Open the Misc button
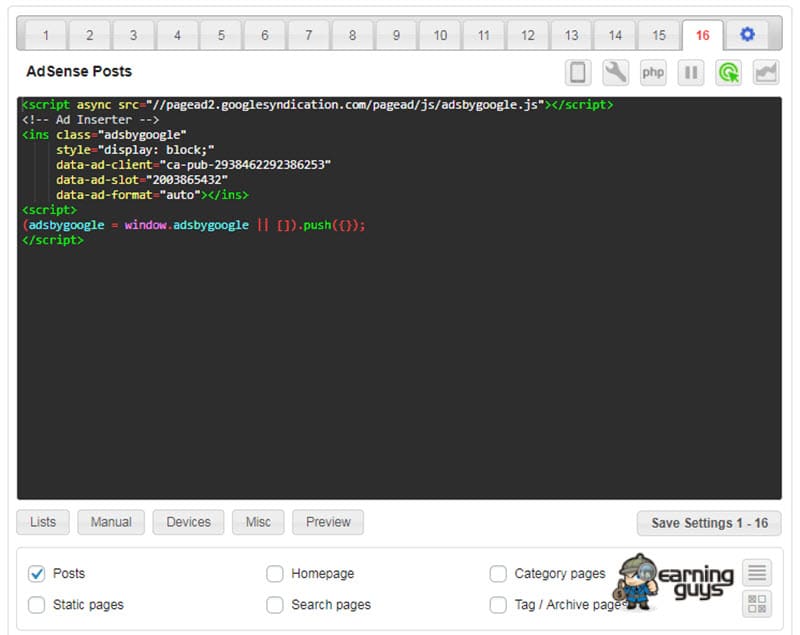 click(x=258, y=522)
